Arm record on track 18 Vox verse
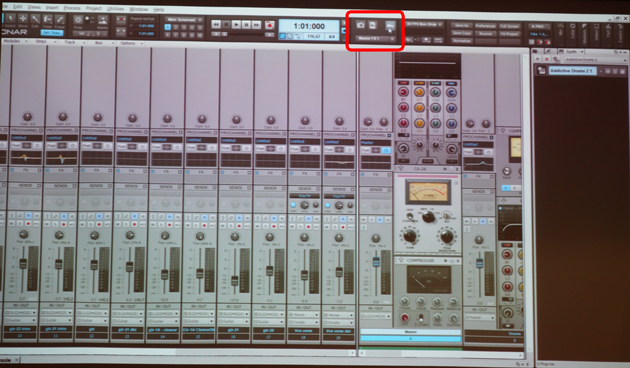630x368 pixels. pyautogui.click(x=310, y=227)
